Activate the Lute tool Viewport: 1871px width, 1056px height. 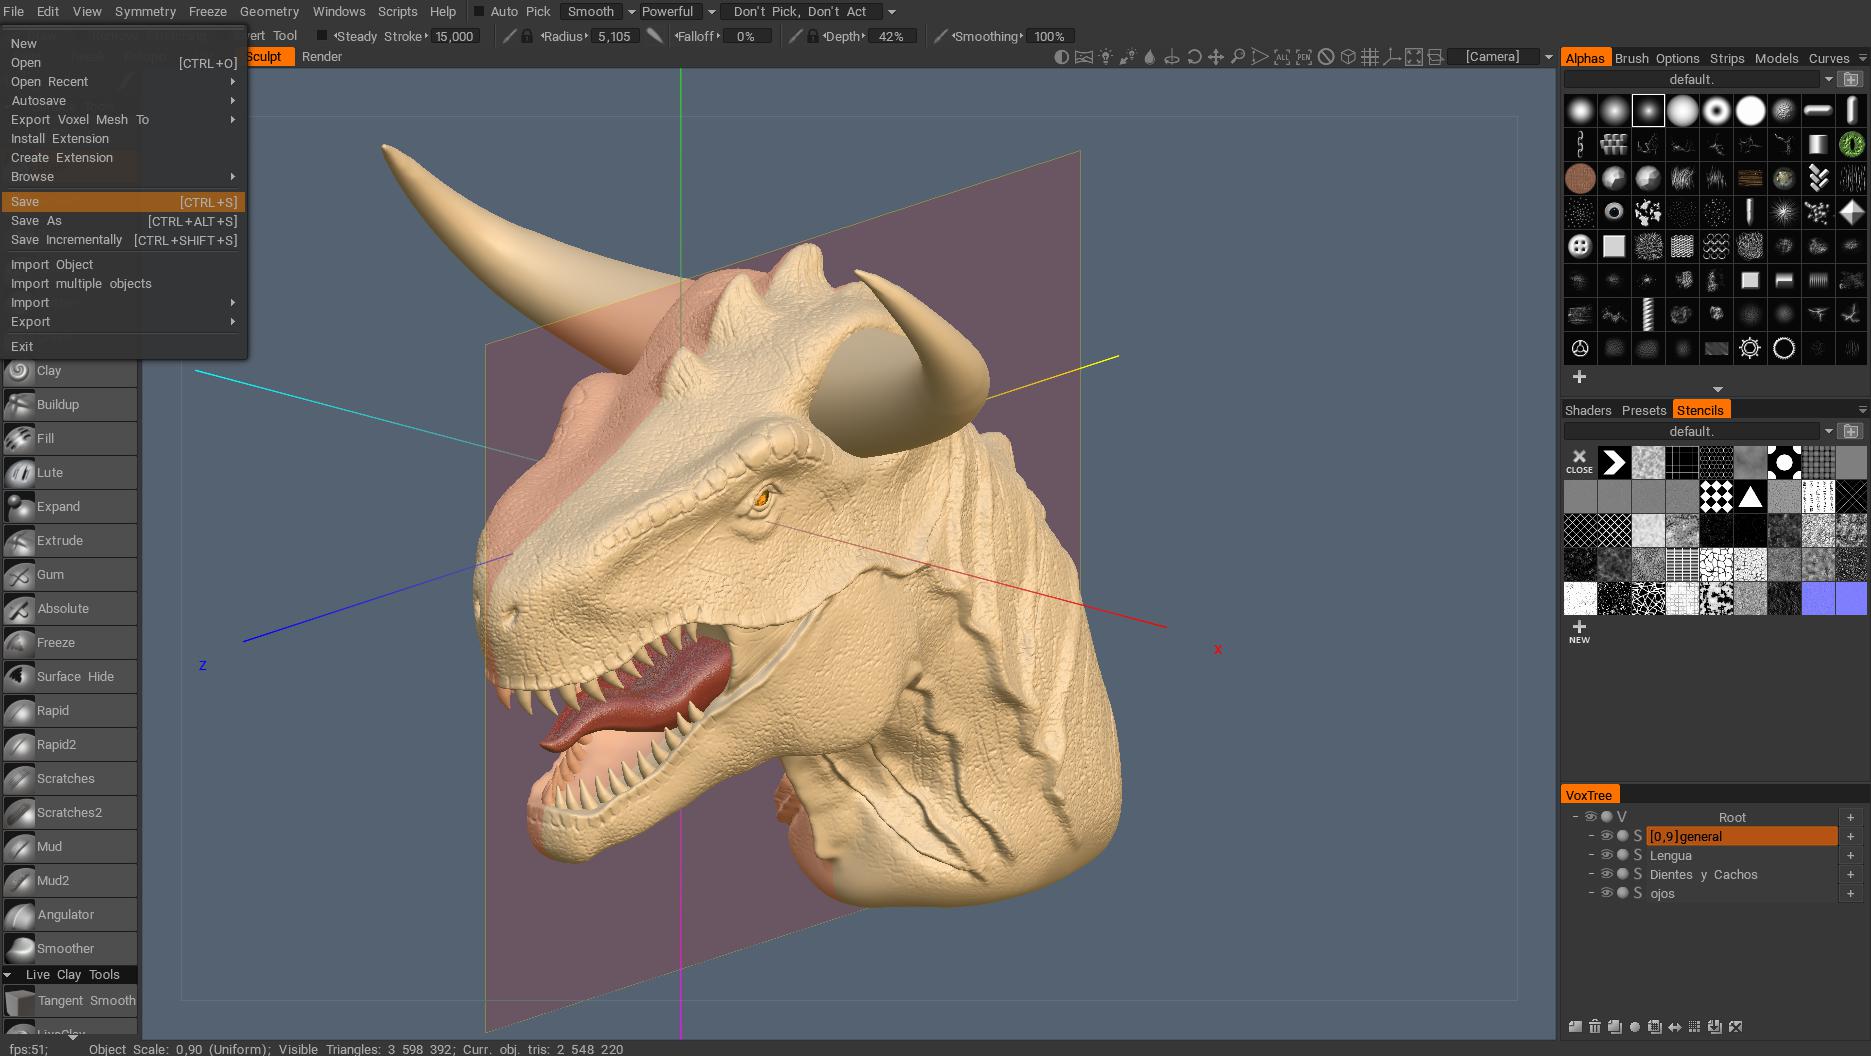click(69, 473)
